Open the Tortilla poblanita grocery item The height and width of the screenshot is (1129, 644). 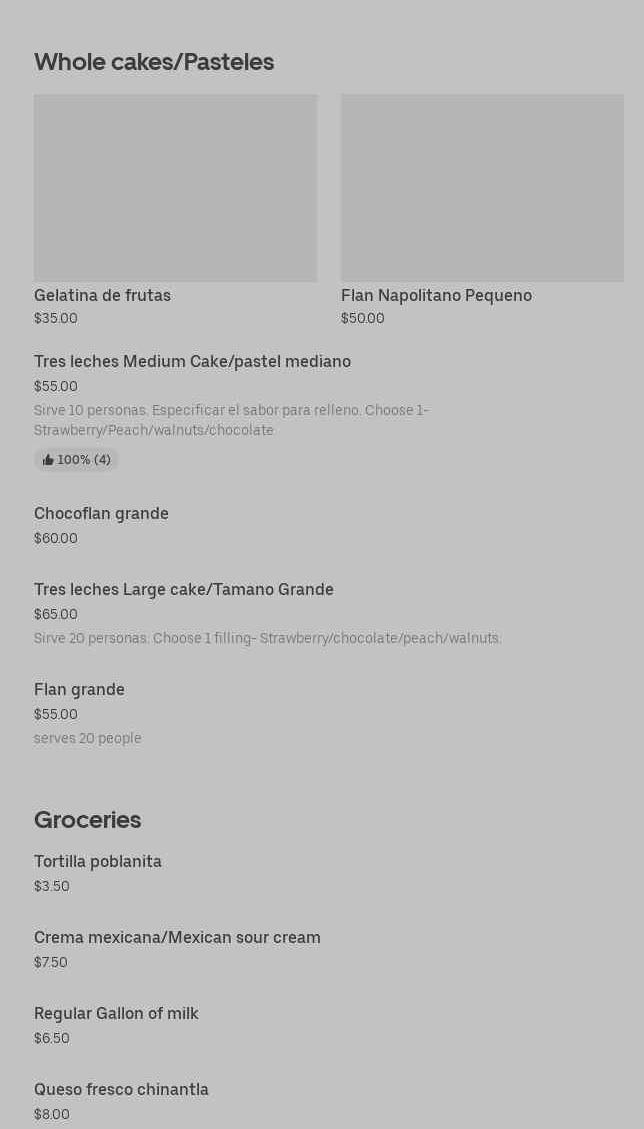[x=98, y=861]
